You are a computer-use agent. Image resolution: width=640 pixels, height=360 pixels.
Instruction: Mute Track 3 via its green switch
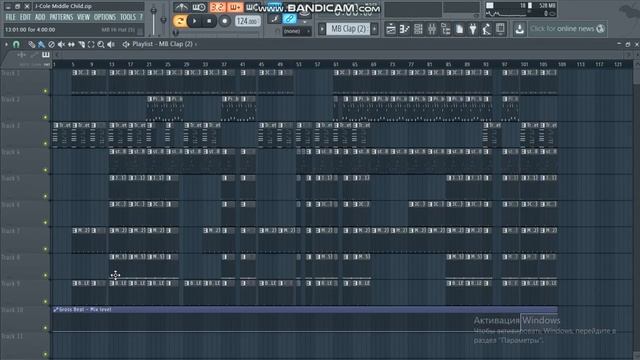[x=45, y=144]
